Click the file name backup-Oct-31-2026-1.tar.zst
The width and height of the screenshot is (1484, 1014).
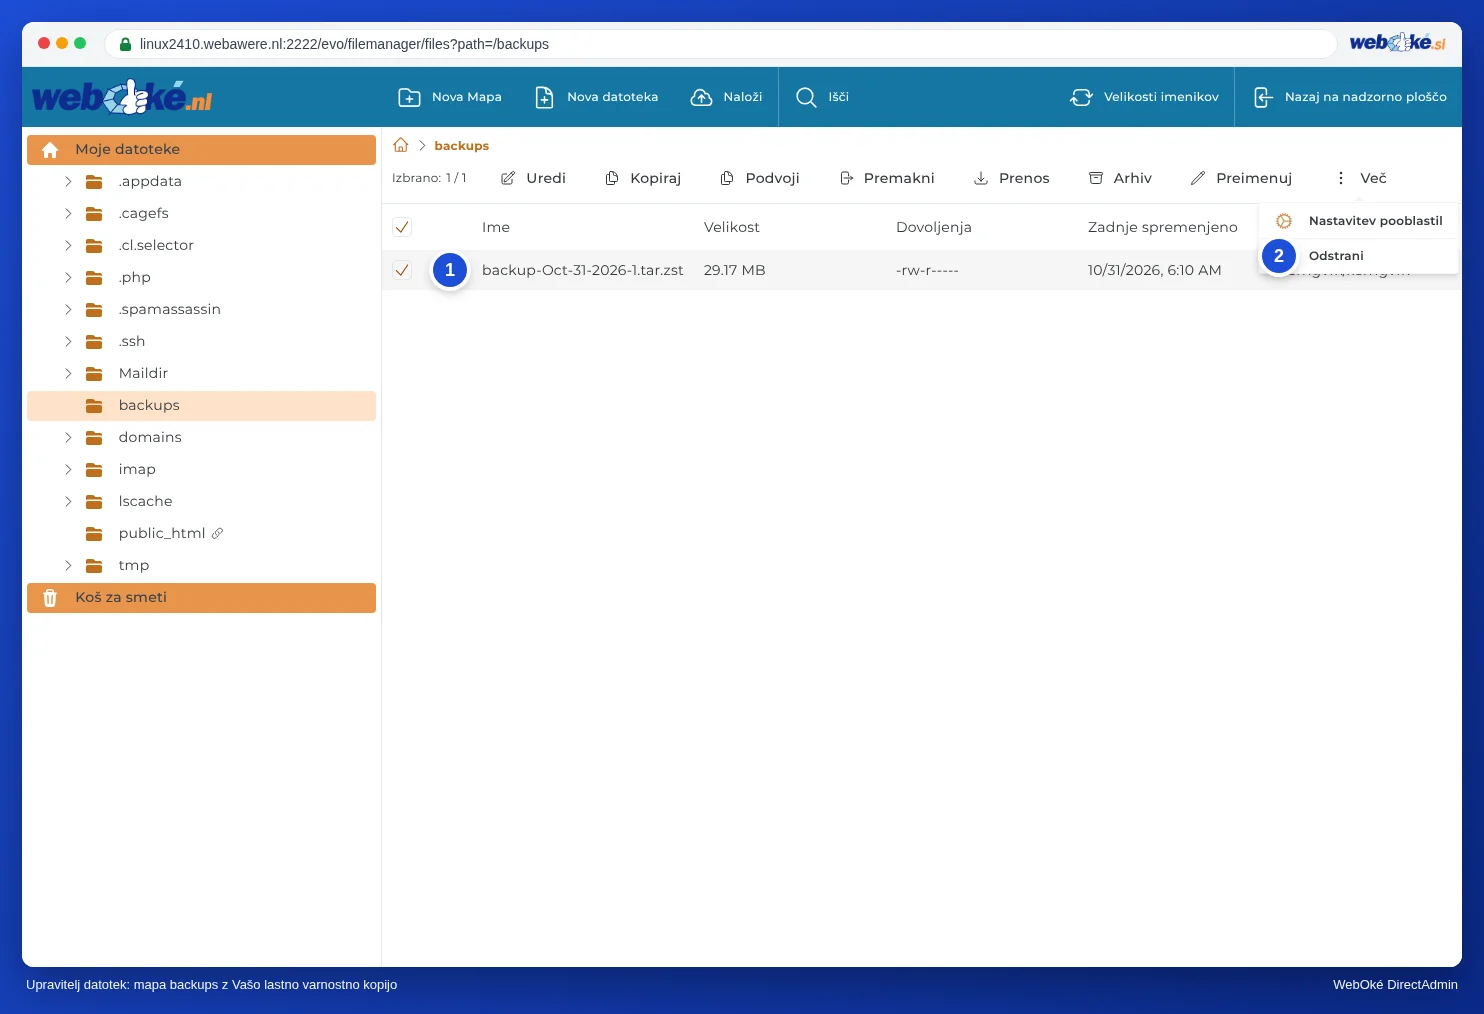coord(583,270)
